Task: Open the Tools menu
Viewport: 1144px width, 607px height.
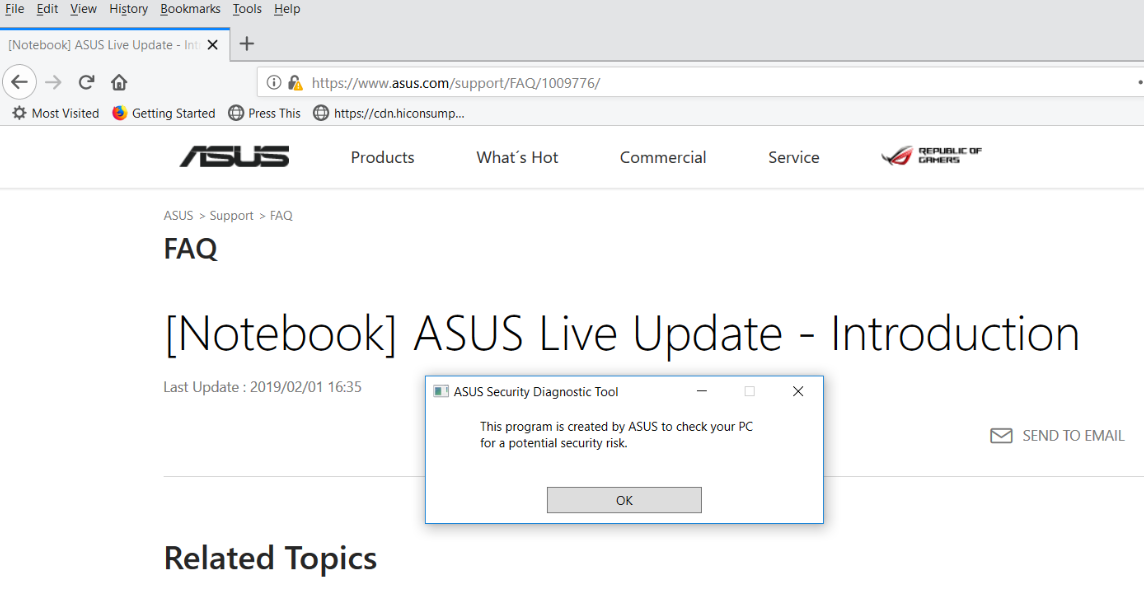Action: pos(247,9)
